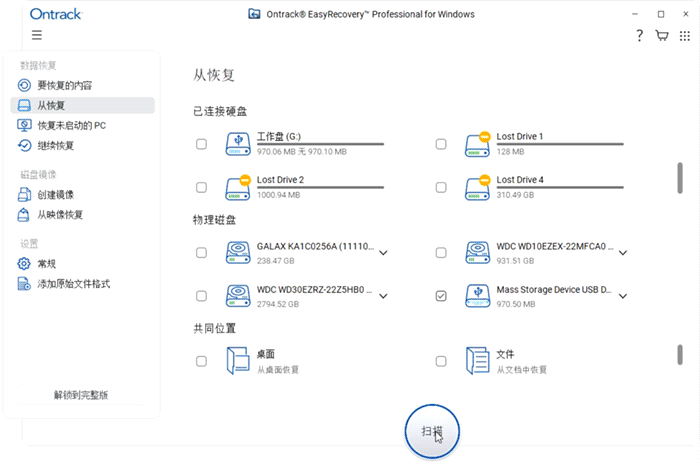The height and width of the screenshot is (464, 700).
Task: Click the 继续恢复 sidebar icon
Action: (24, 145)
